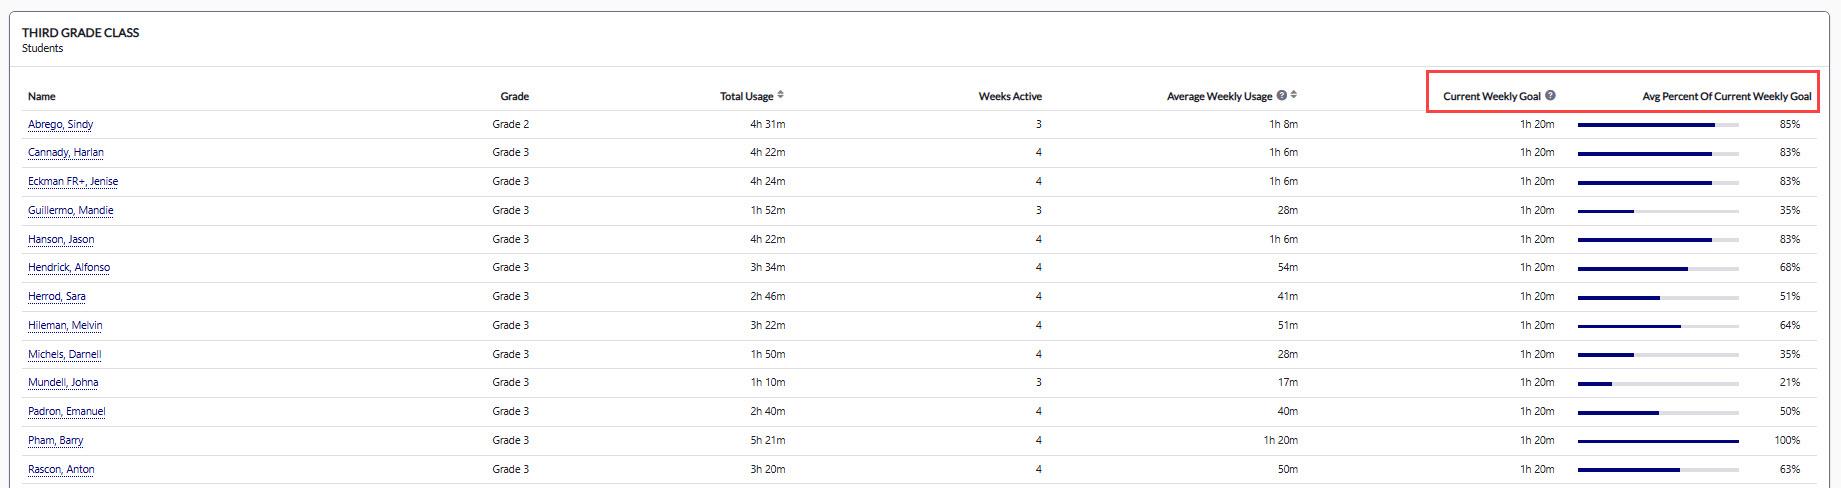Click the Name column header

click(41, 96)
